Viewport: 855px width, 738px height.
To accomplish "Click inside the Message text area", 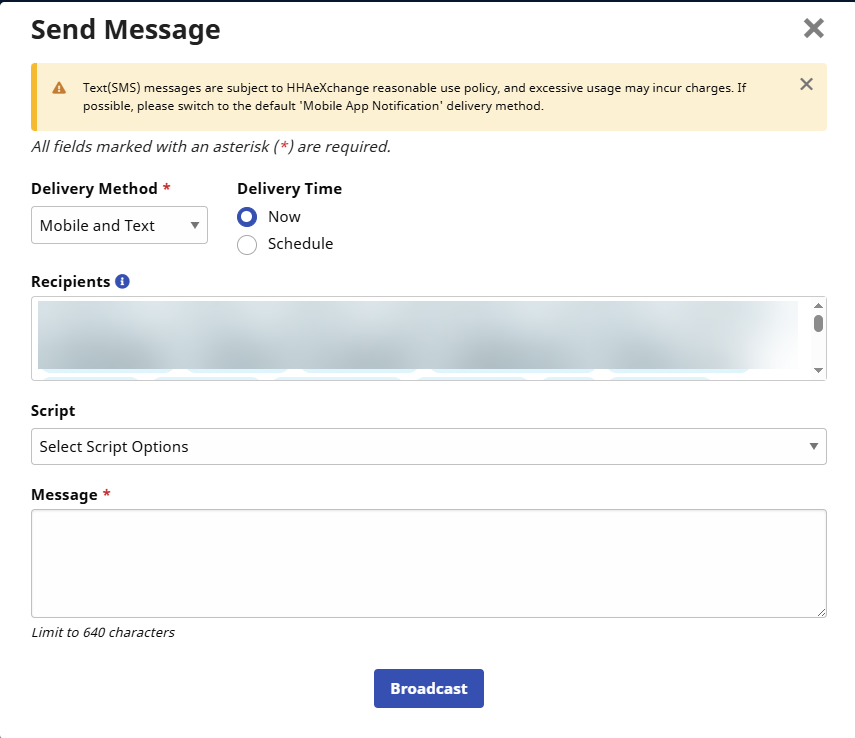I will [428, 563].
